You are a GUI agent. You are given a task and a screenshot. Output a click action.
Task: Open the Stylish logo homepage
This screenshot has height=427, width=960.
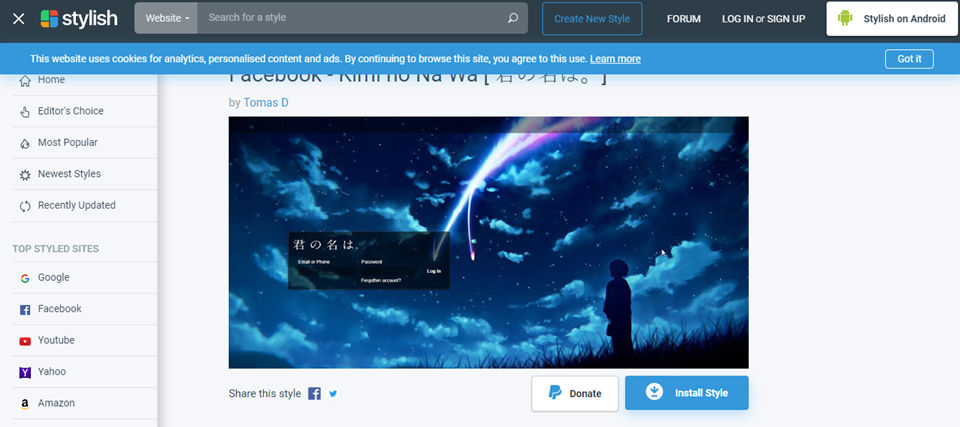pyautogui.click(x=79, y=18)
